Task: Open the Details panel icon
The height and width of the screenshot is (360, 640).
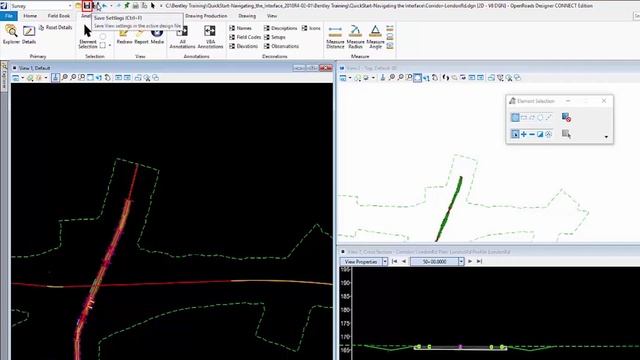Action: coord(29,34)
